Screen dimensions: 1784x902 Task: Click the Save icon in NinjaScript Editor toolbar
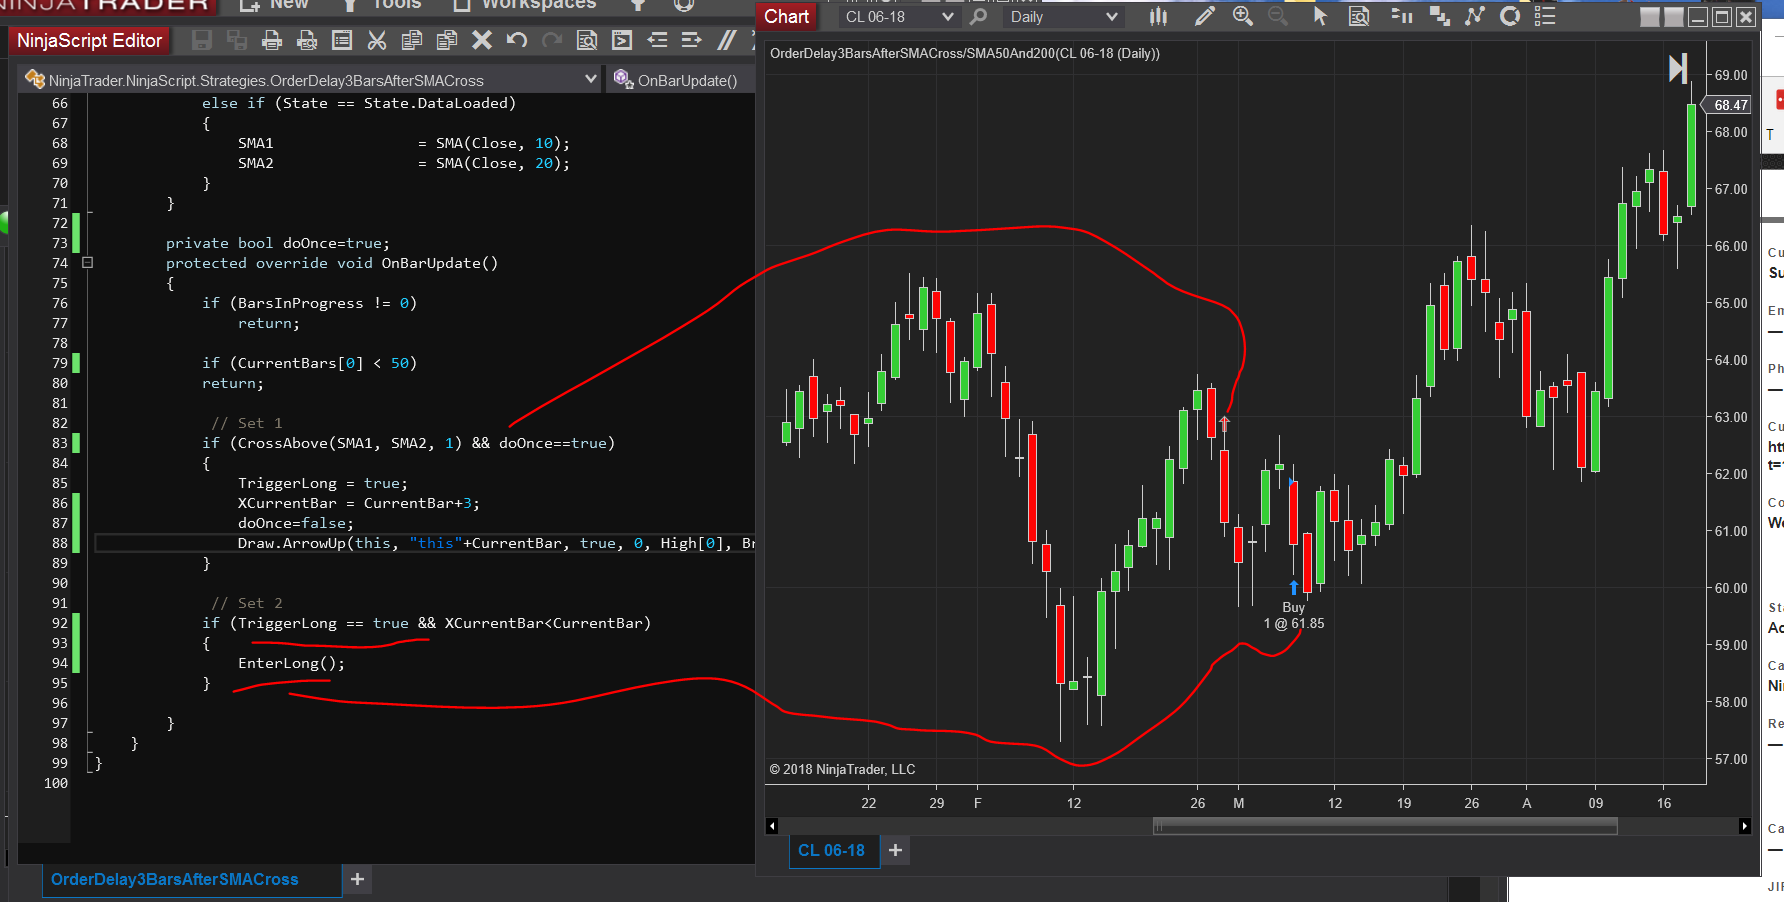(202, 40)
